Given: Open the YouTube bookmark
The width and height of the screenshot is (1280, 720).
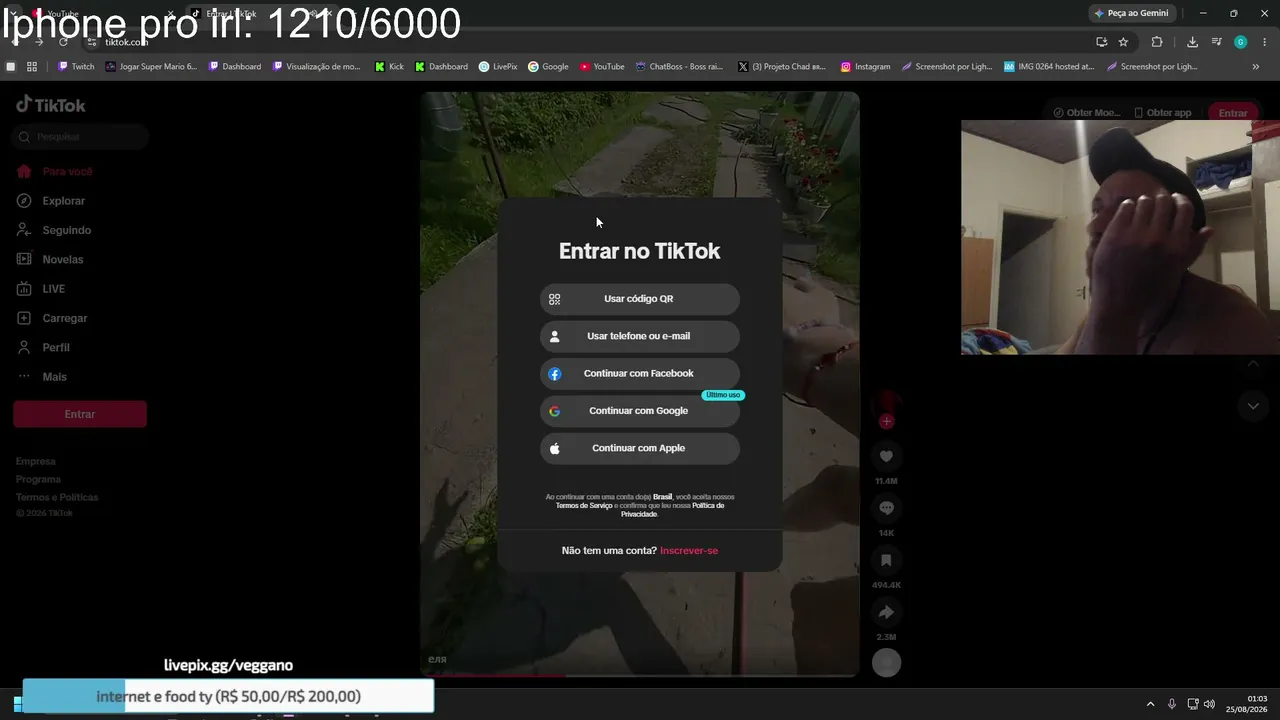Looking at the screenshot, I should tap(602, 67).
